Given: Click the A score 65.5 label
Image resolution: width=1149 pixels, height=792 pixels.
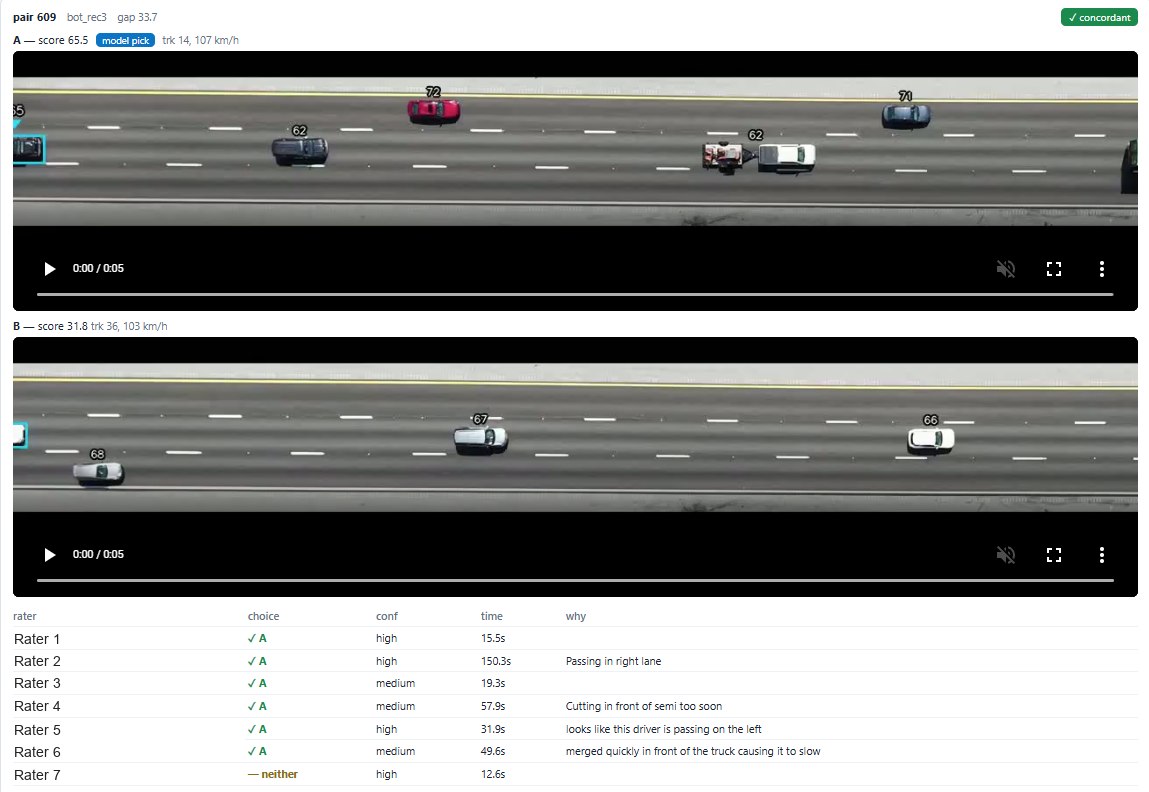Looking at the screenshot, I should (x=51, y=40).
